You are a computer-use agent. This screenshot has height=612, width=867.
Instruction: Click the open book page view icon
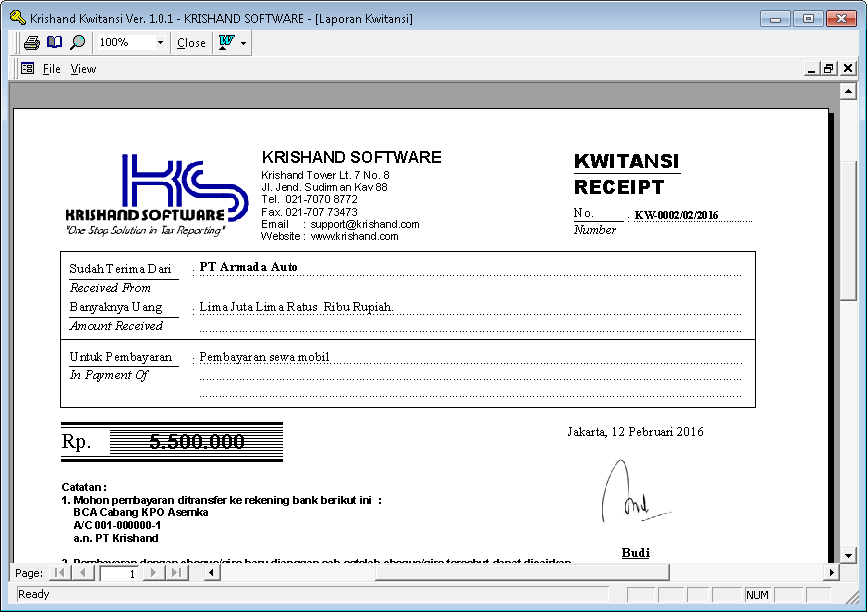(54, 42)
